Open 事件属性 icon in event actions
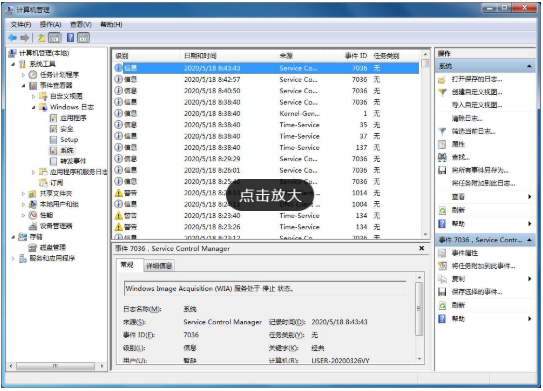This screenshot has height=391, width=543. click(442, 253)
